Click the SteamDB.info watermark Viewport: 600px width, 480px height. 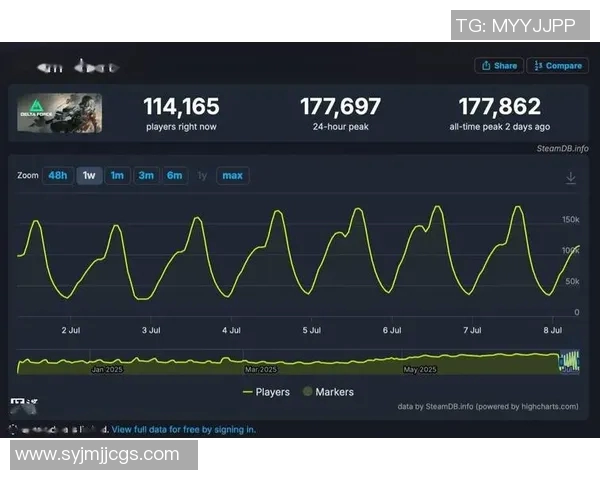point(562,147)
